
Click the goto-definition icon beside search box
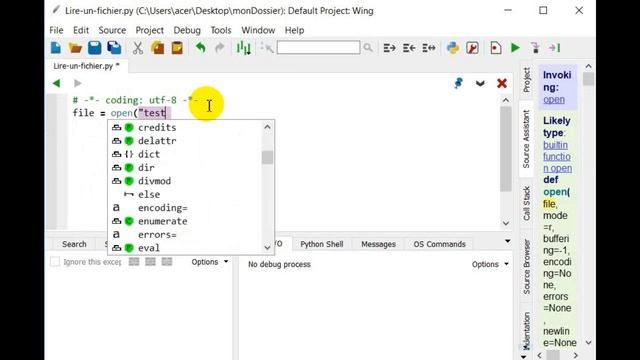point(267,48)
